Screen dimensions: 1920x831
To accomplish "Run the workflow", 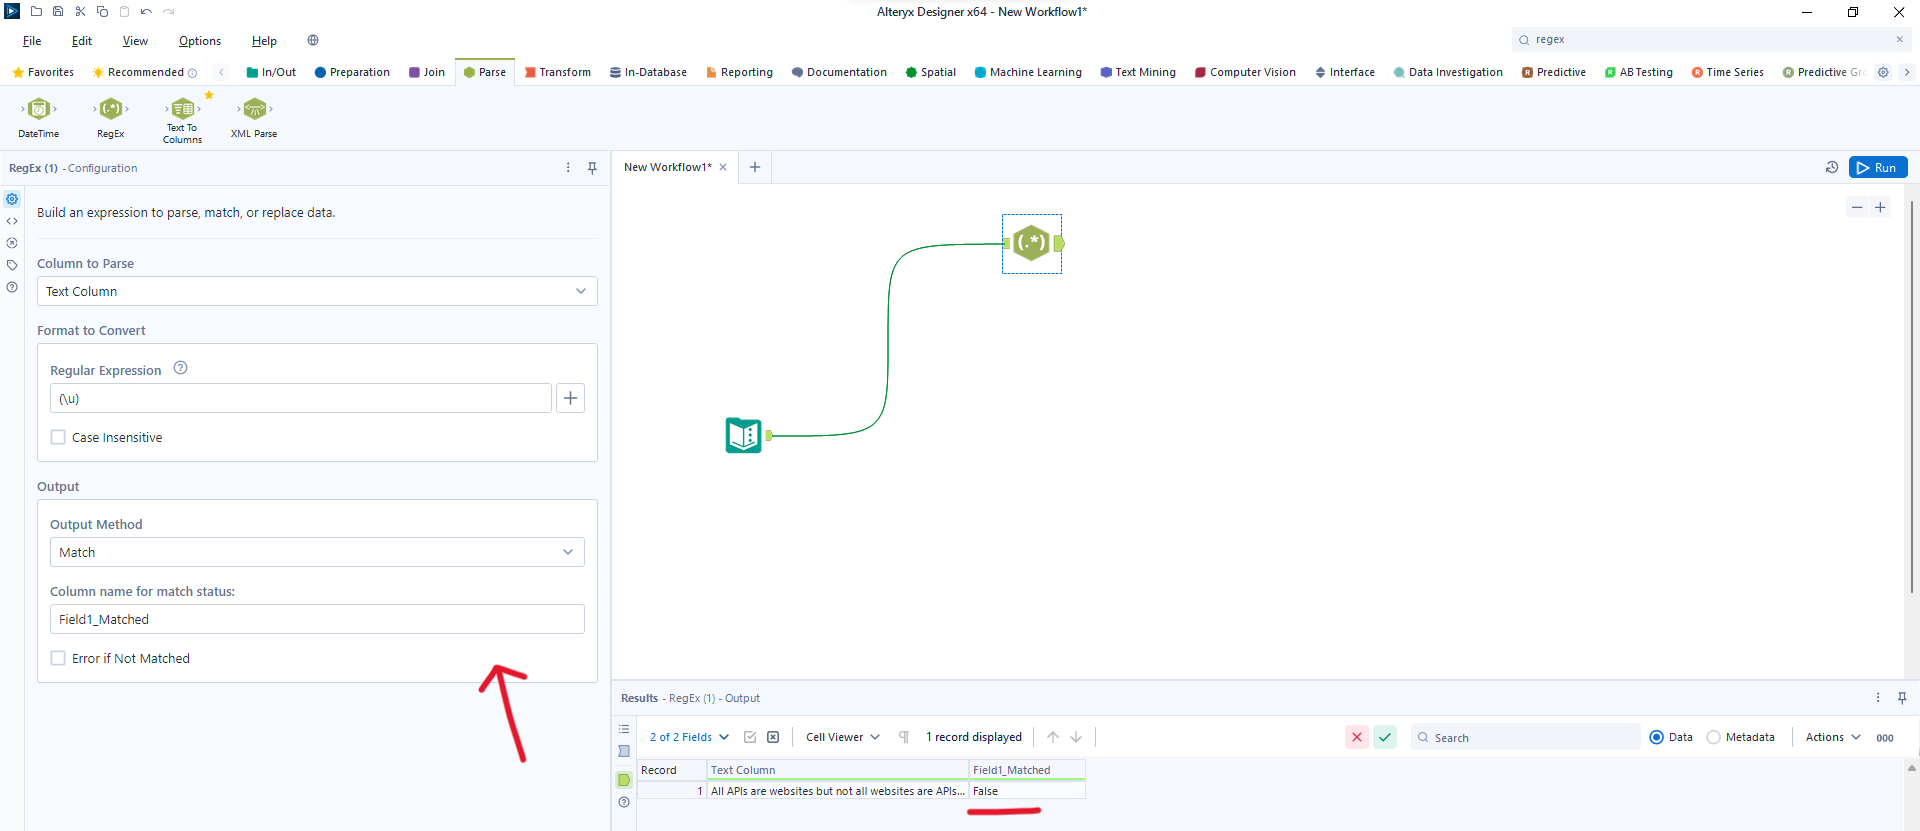I will pyautogui.click(x=1878, y=167).
